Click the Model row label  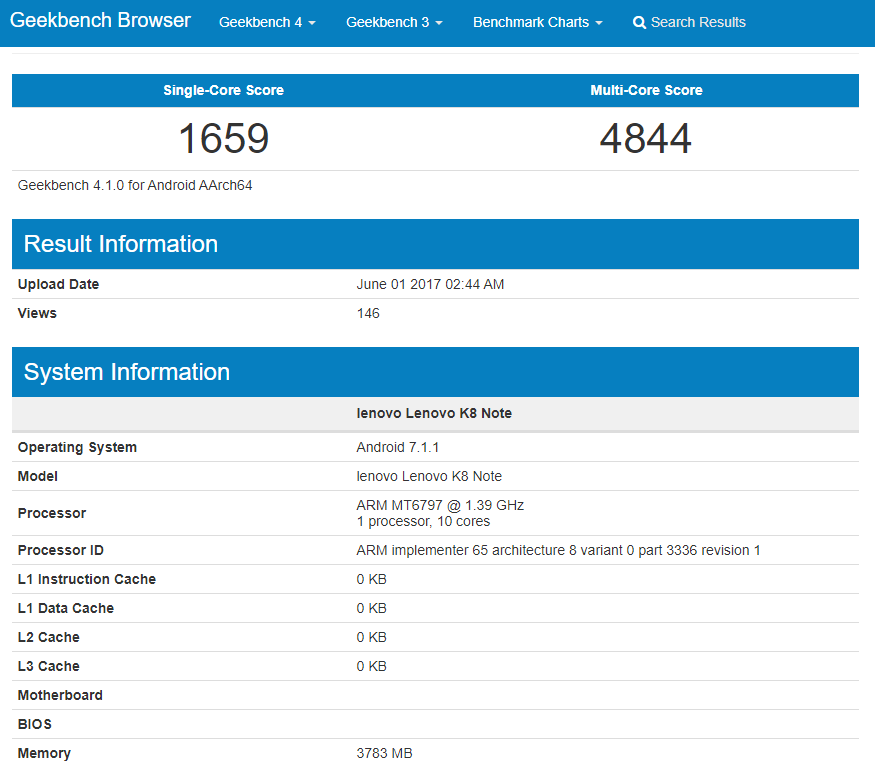pyautogui.click(x=38, y=476)
